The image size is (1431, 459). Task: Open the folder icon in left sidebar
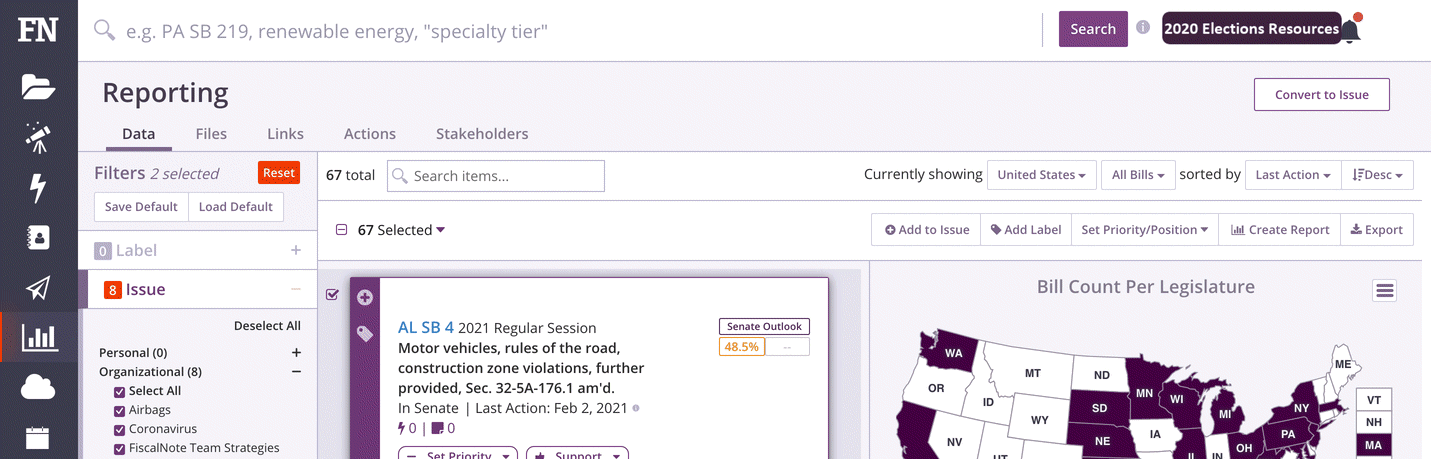(x=38, y=87)
